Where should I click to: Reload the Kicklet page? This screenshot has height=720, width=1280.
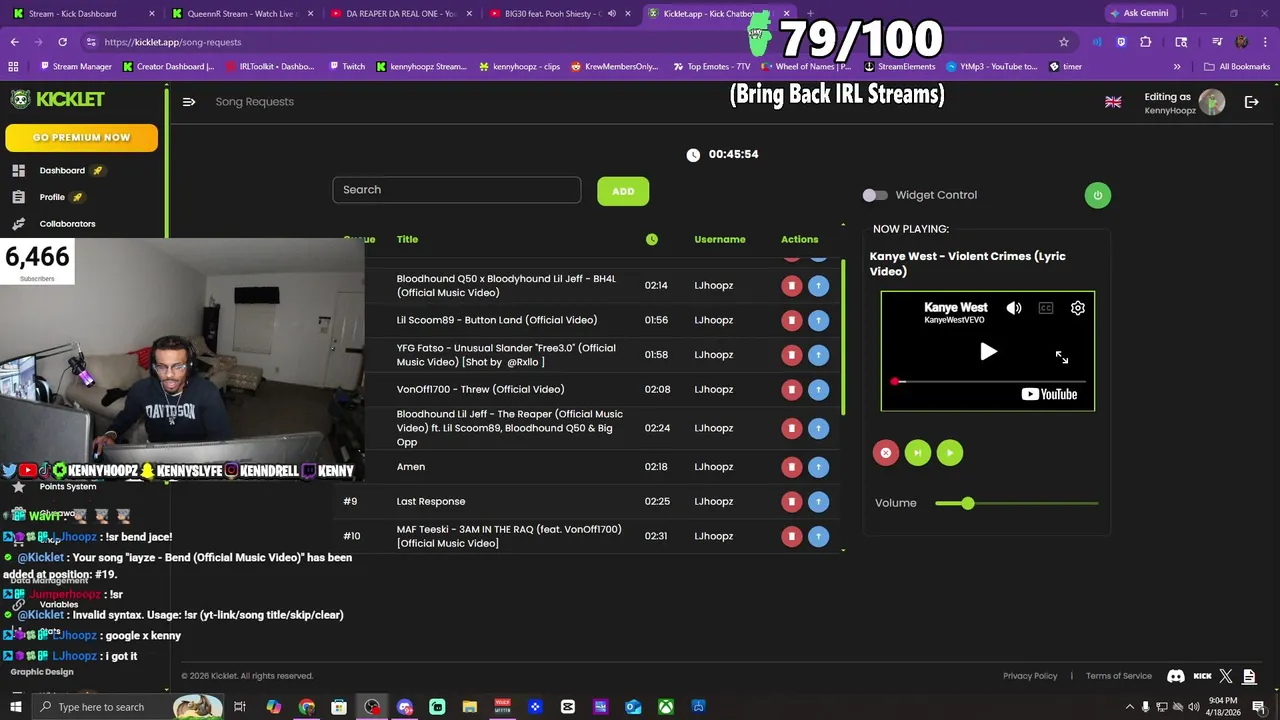(x=62, y=42)
